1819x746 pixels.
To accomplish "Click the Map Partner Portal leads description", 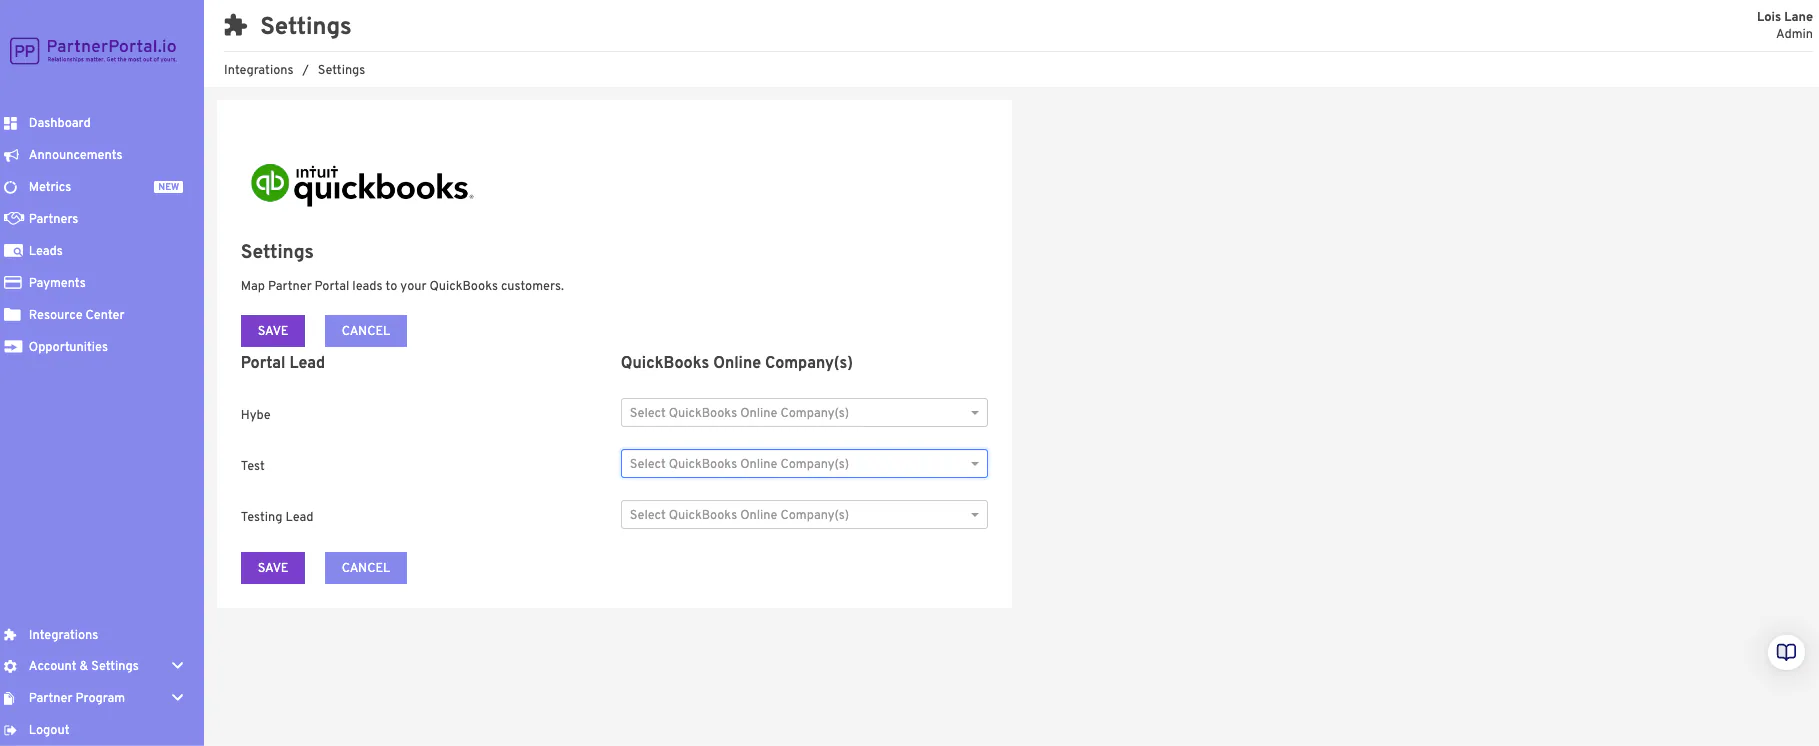I will click(x=402, y=286).
